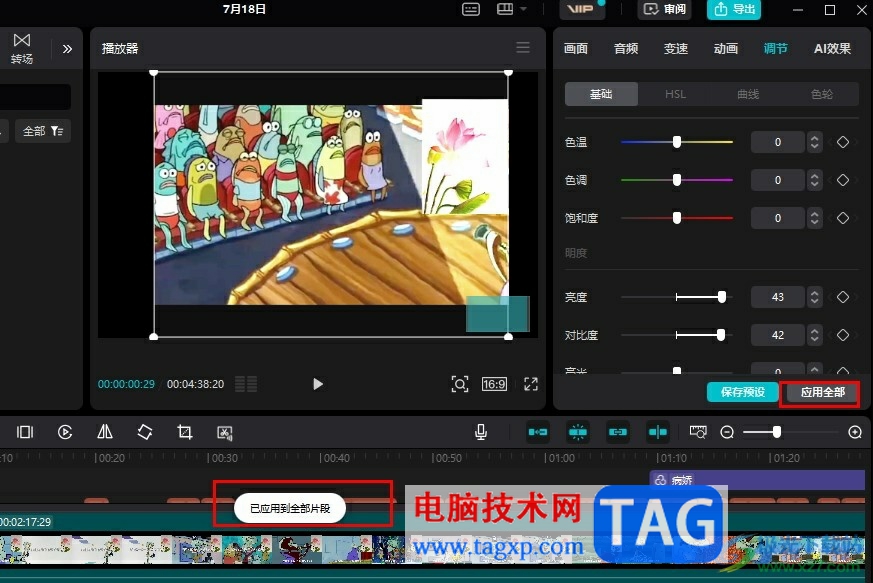
Task: Click the 色调 value stepper arrows
Action: 815,180
